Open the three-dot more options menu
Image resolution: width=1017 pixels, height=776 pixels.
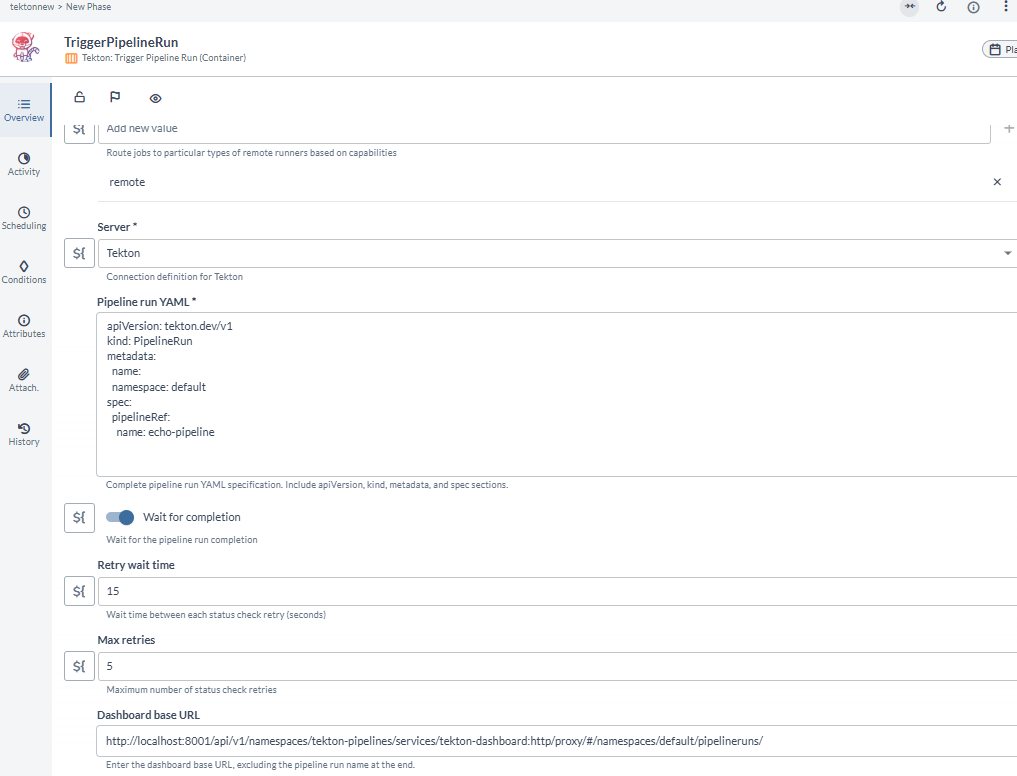[x=1005, y=7]
